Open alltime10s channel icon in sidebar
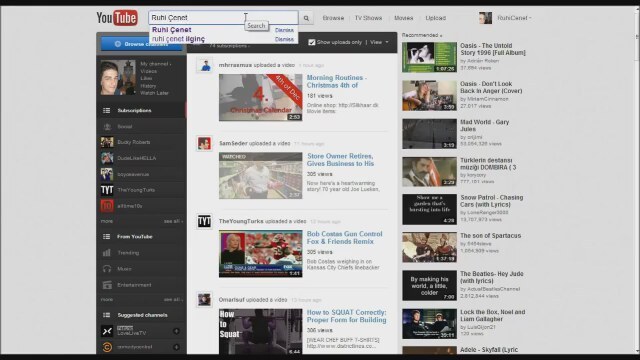The height and width of the screenshot is (360, 640). 107,206
